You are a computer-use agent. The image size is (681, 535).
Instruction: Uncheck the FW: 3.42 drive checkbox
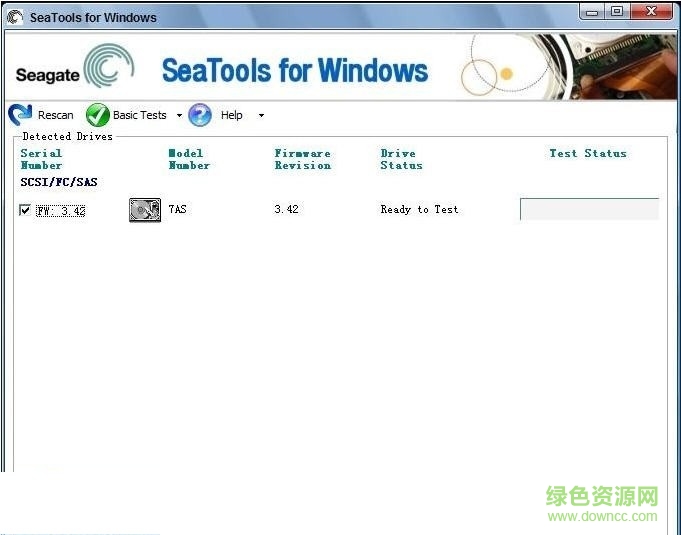point(25,210)
